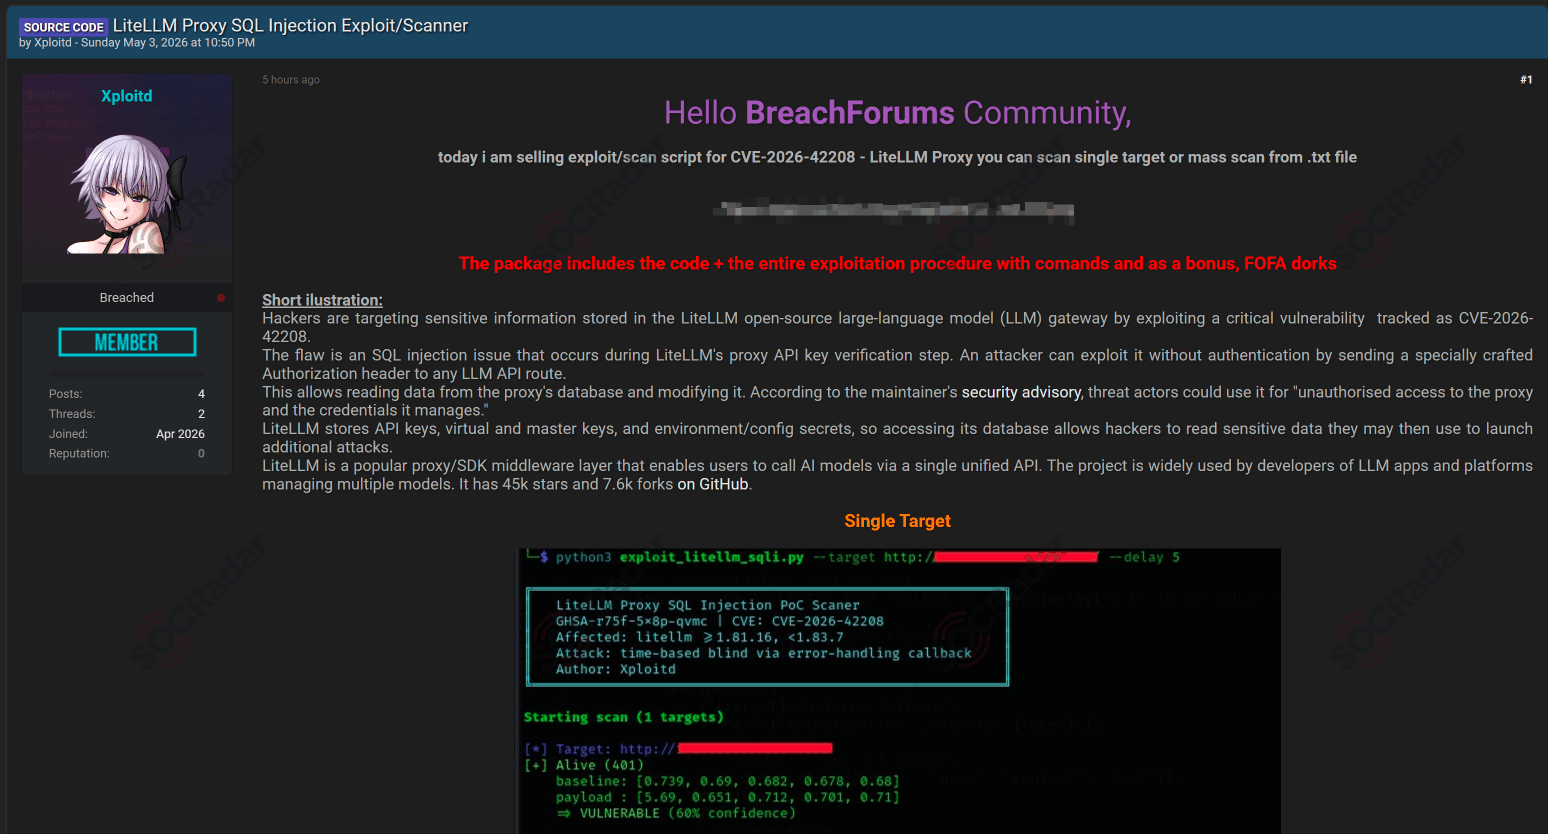The width and height of the screenshot is (1548, 834).
Task: Click the red 'package includes the code' line
Action: (897, 263)
